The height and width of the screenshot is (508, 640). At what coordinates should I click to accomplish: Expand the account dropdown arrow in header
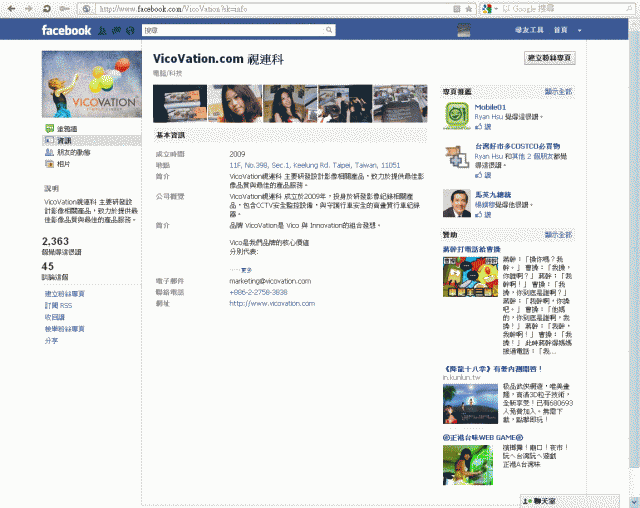(x=579, y=30)
